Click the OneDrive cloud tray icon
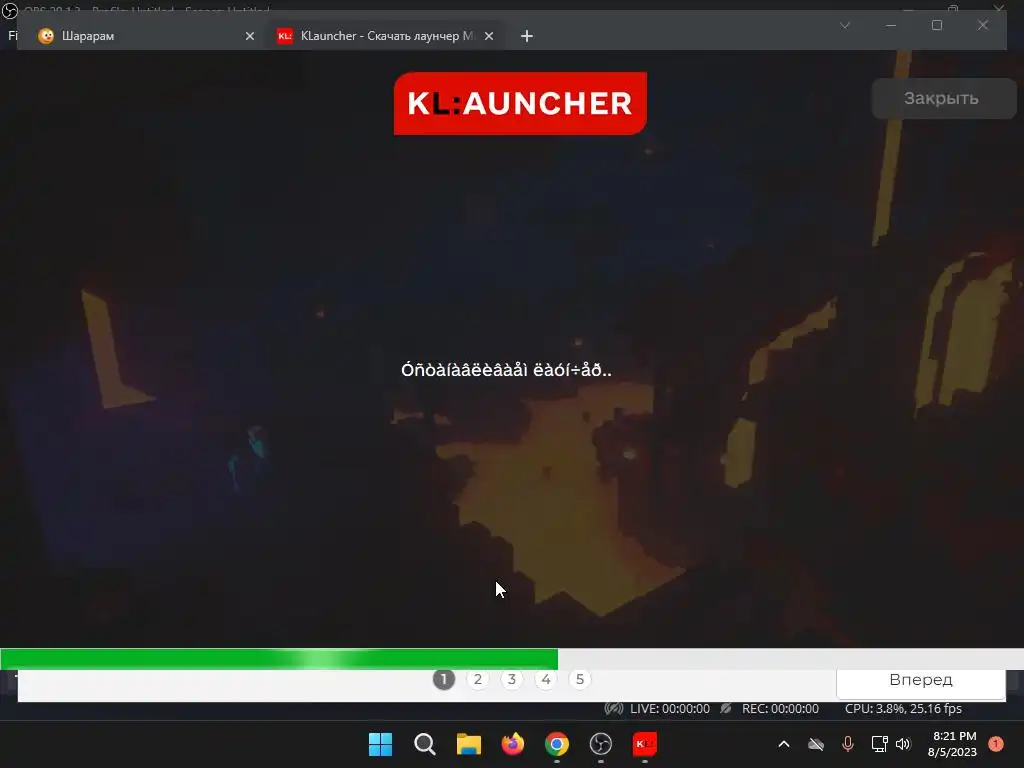 (816, 744)
